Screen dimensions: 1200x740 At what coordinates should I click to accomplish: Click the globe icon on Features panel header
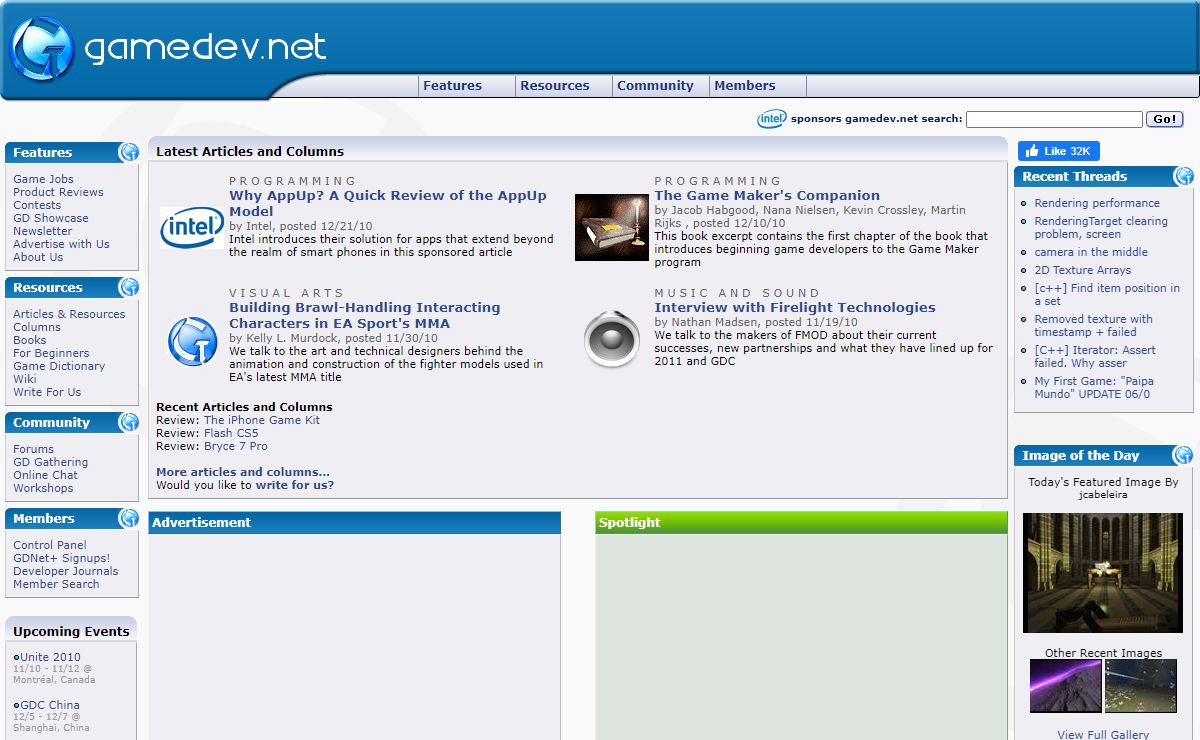coord(129,152)
